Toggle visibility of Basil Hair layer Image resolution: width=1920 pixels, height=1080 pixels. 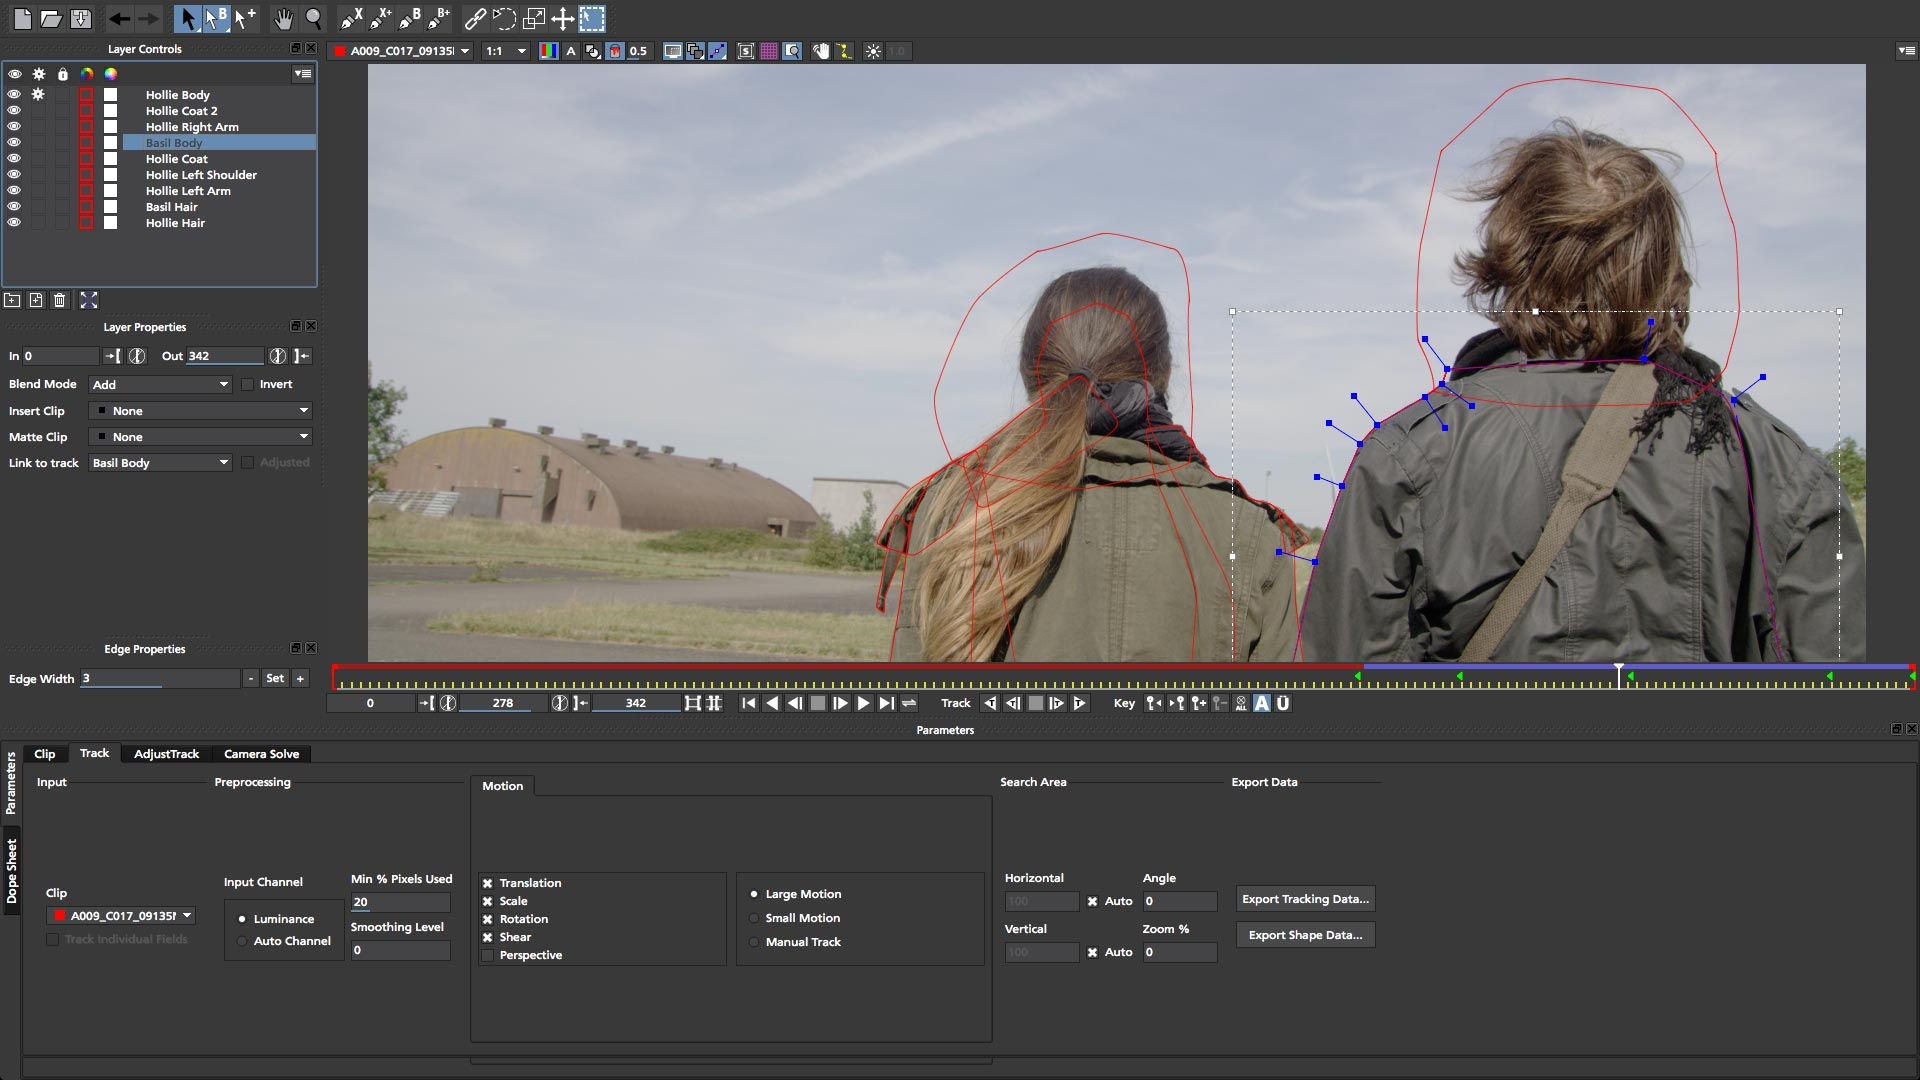pyautogui.click(x=13, y=206)
